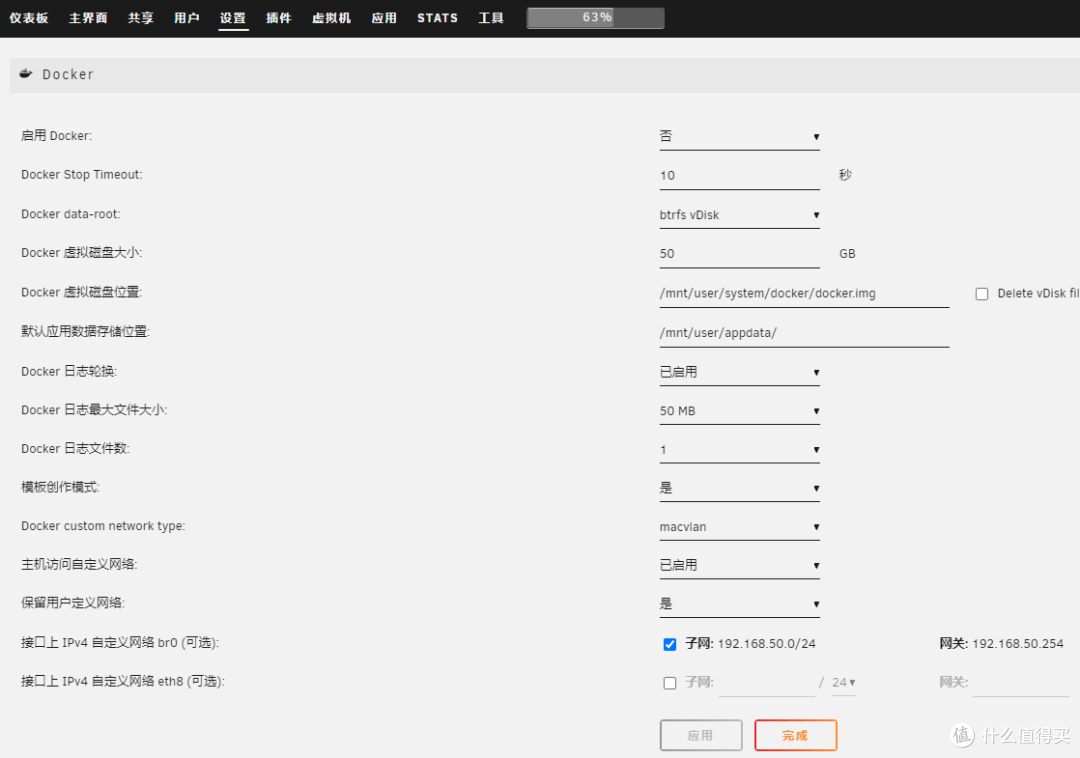1080x758 pixels.
Task: Click the Docker custom network type label
Action: point(103,526)
